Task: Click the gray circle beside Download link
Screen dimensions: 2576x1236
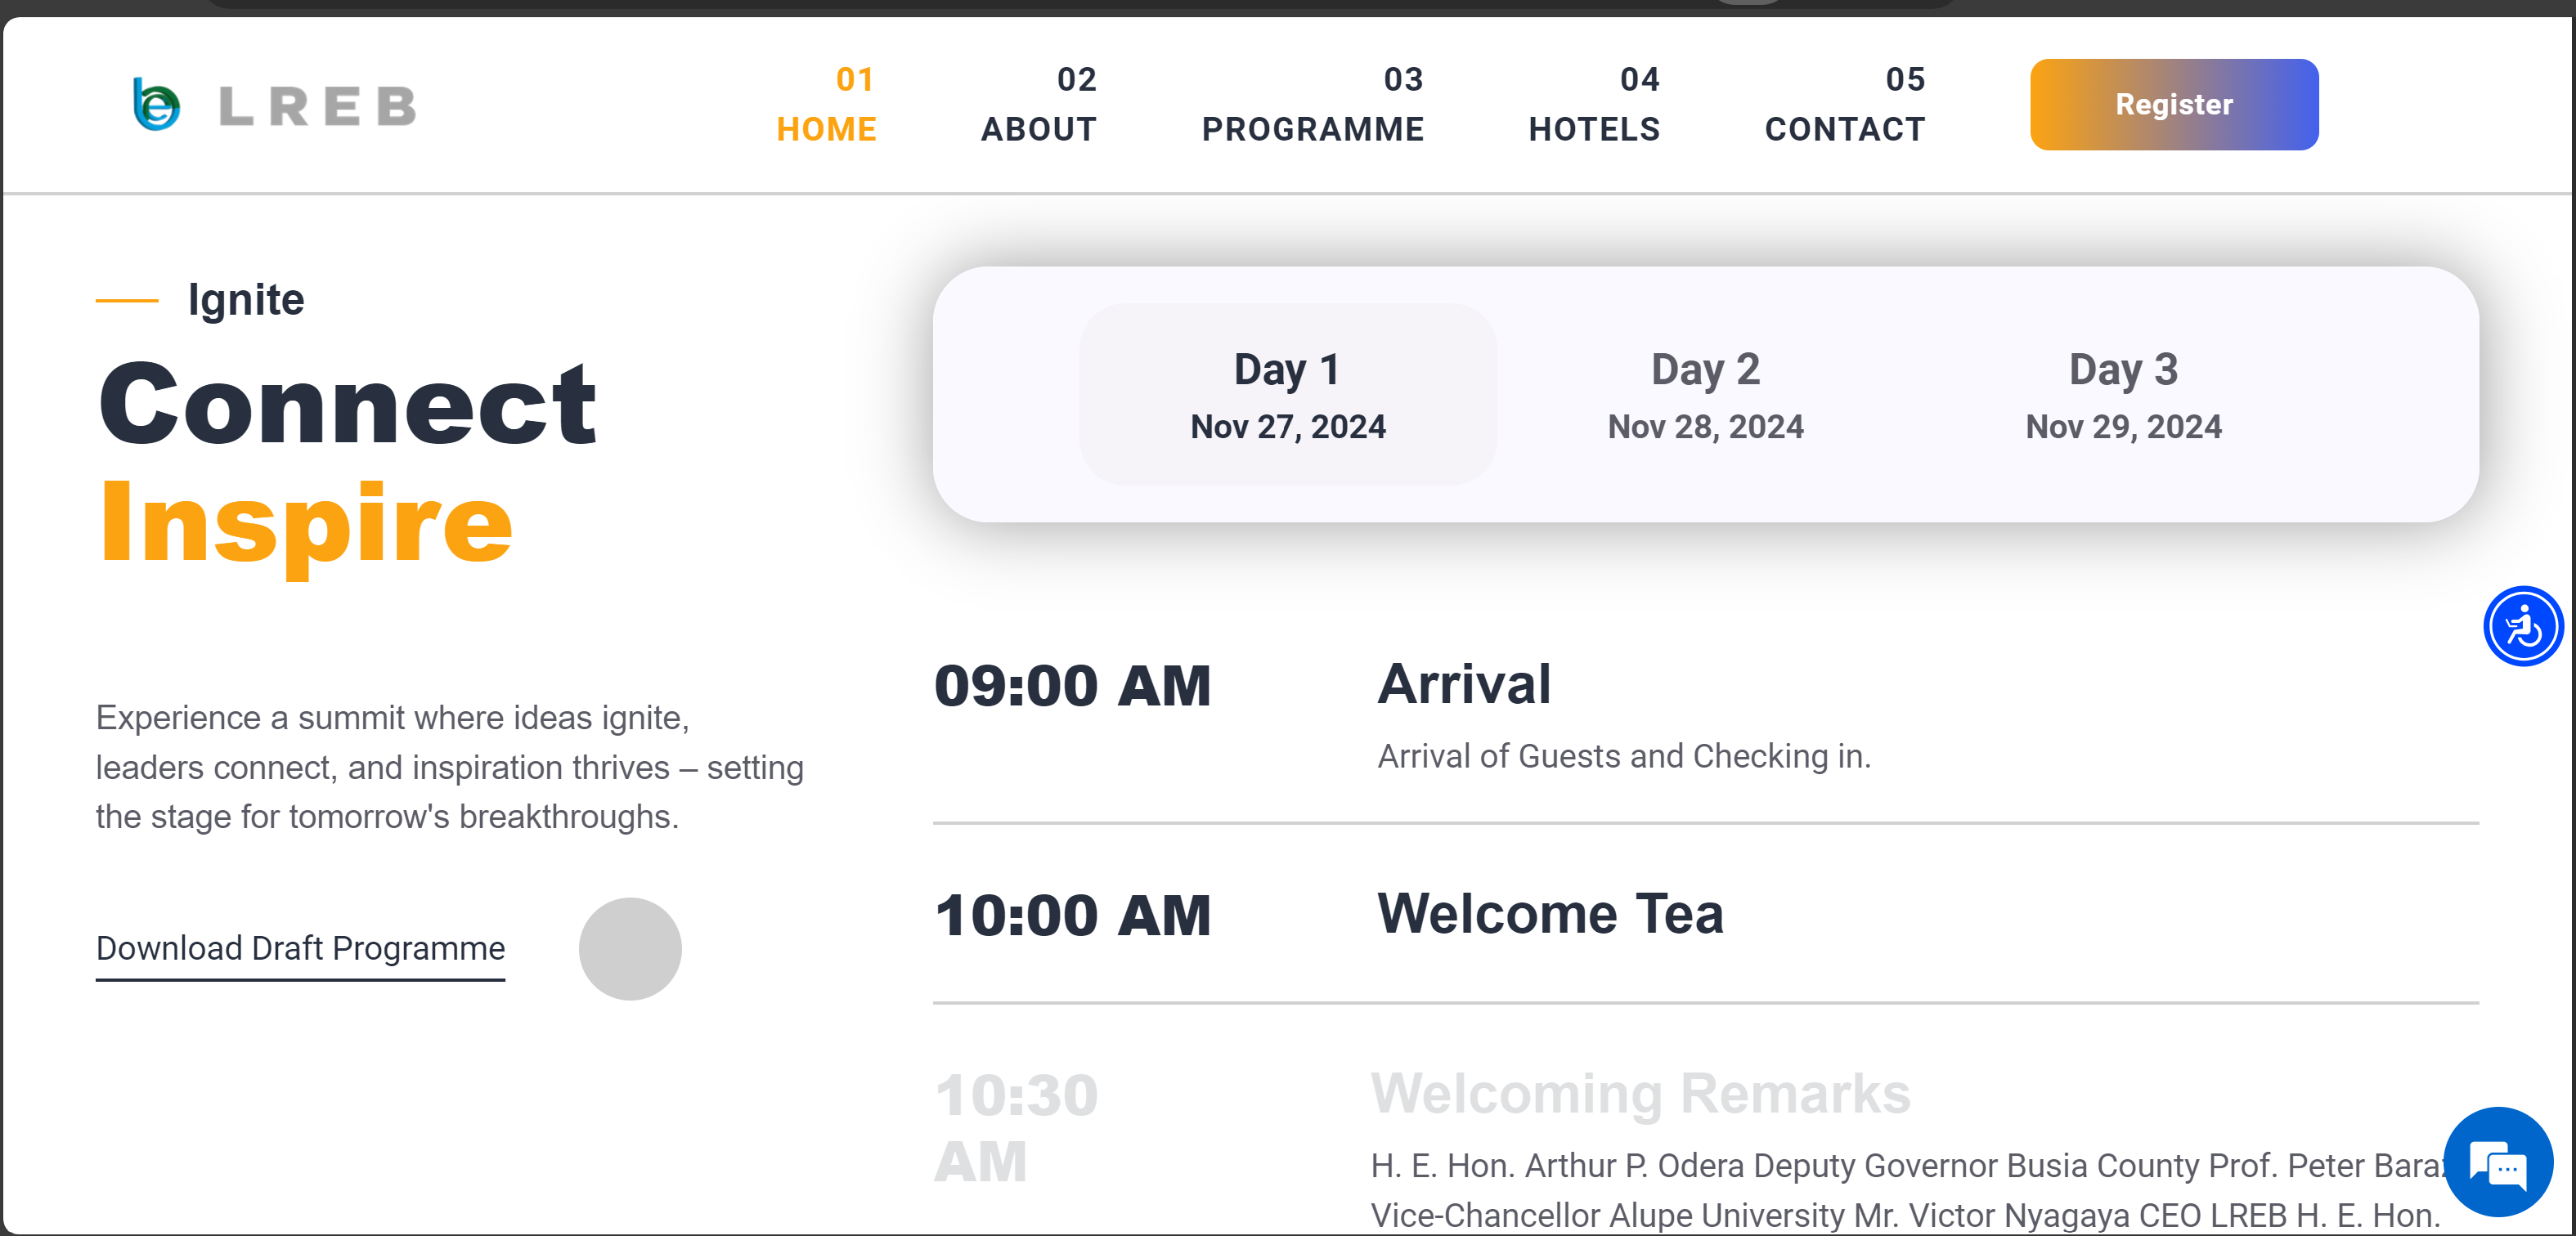Action: click(x=630, y=948)
